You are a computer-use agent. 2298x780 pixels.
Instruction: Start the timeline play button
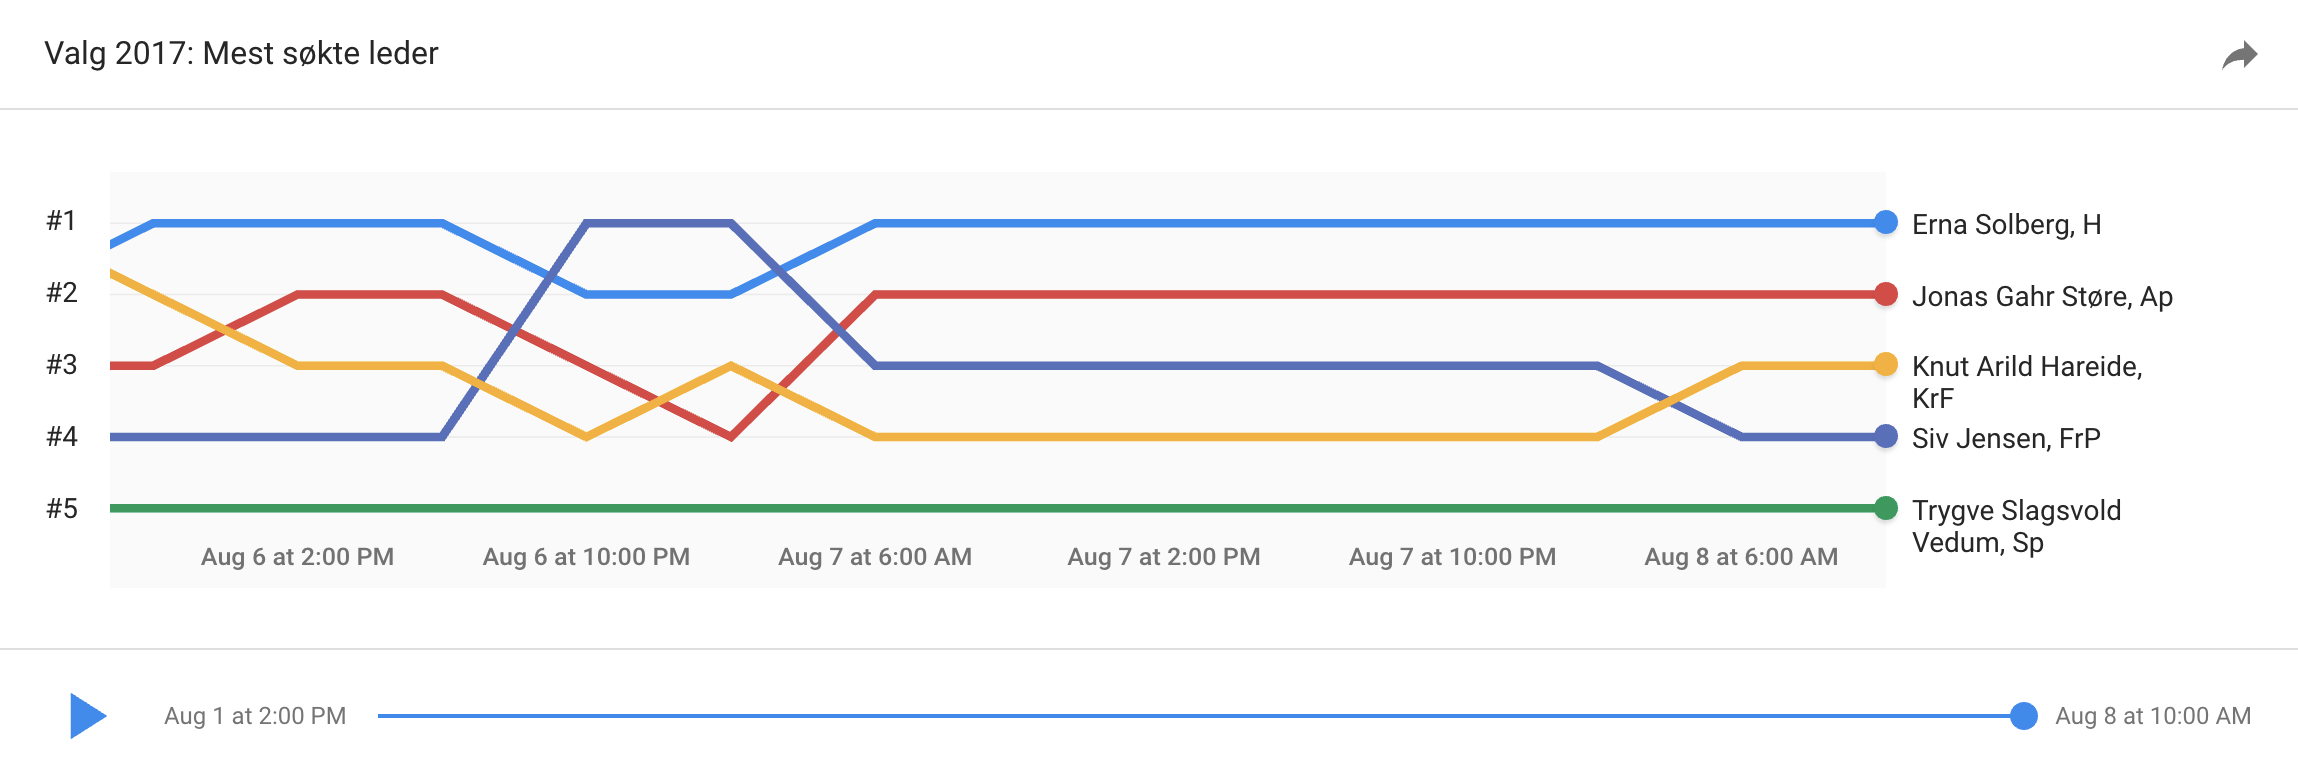(88, 716)
